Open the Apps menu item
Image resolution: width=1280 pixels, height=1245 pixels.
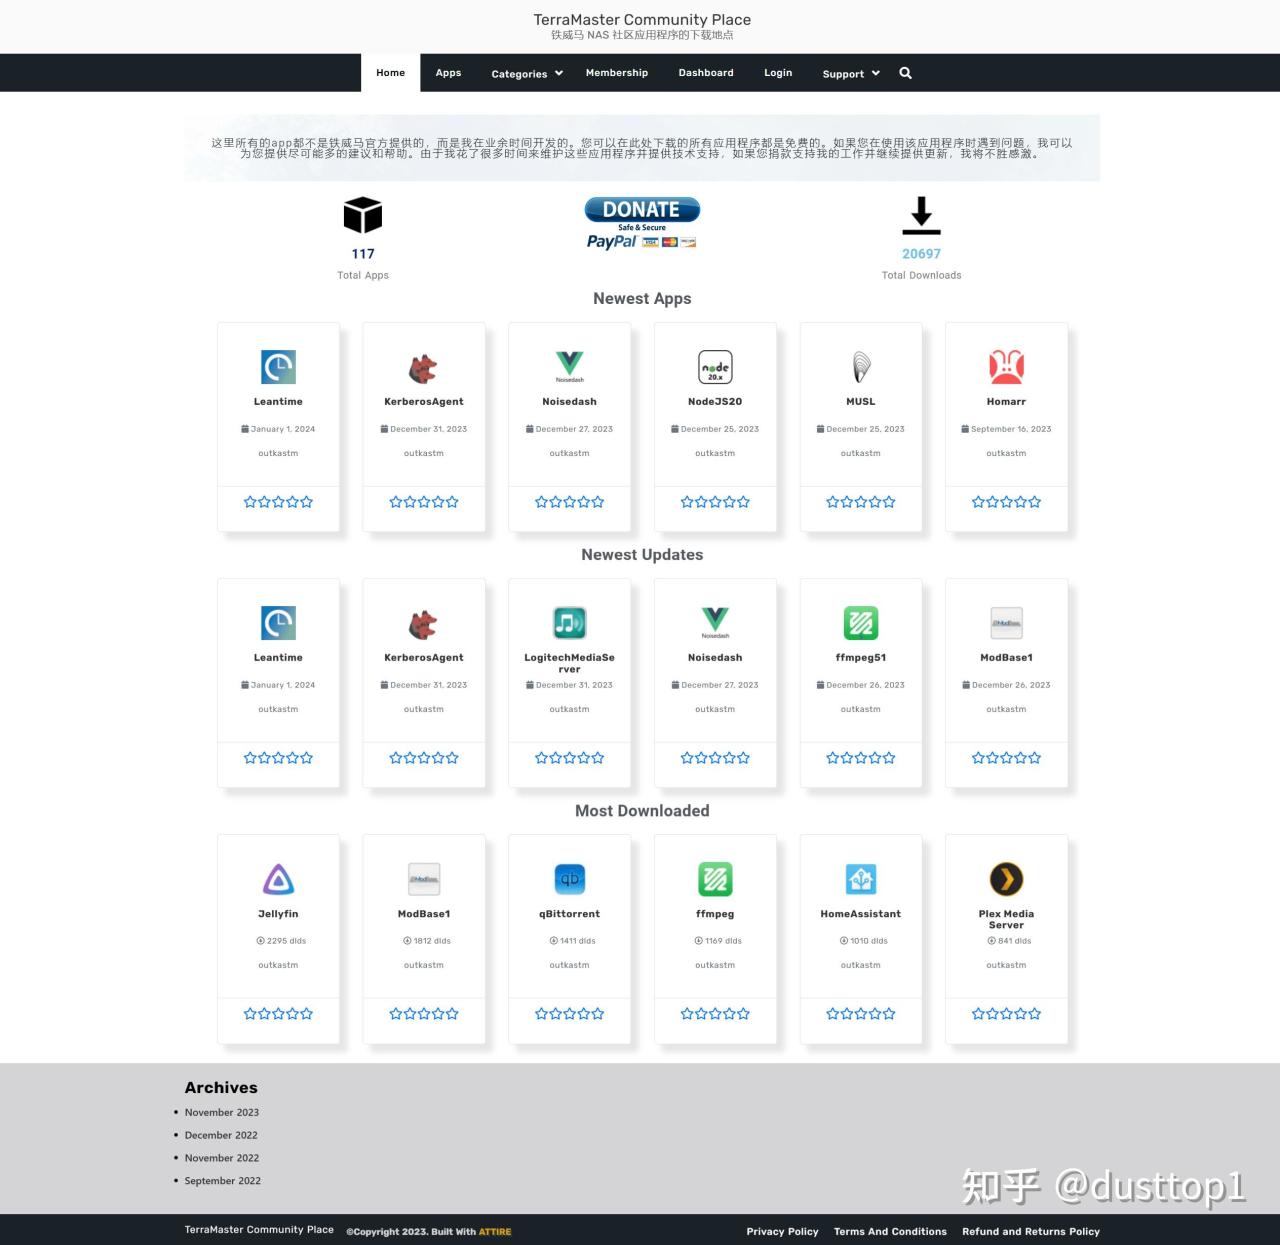click(448, 73)
